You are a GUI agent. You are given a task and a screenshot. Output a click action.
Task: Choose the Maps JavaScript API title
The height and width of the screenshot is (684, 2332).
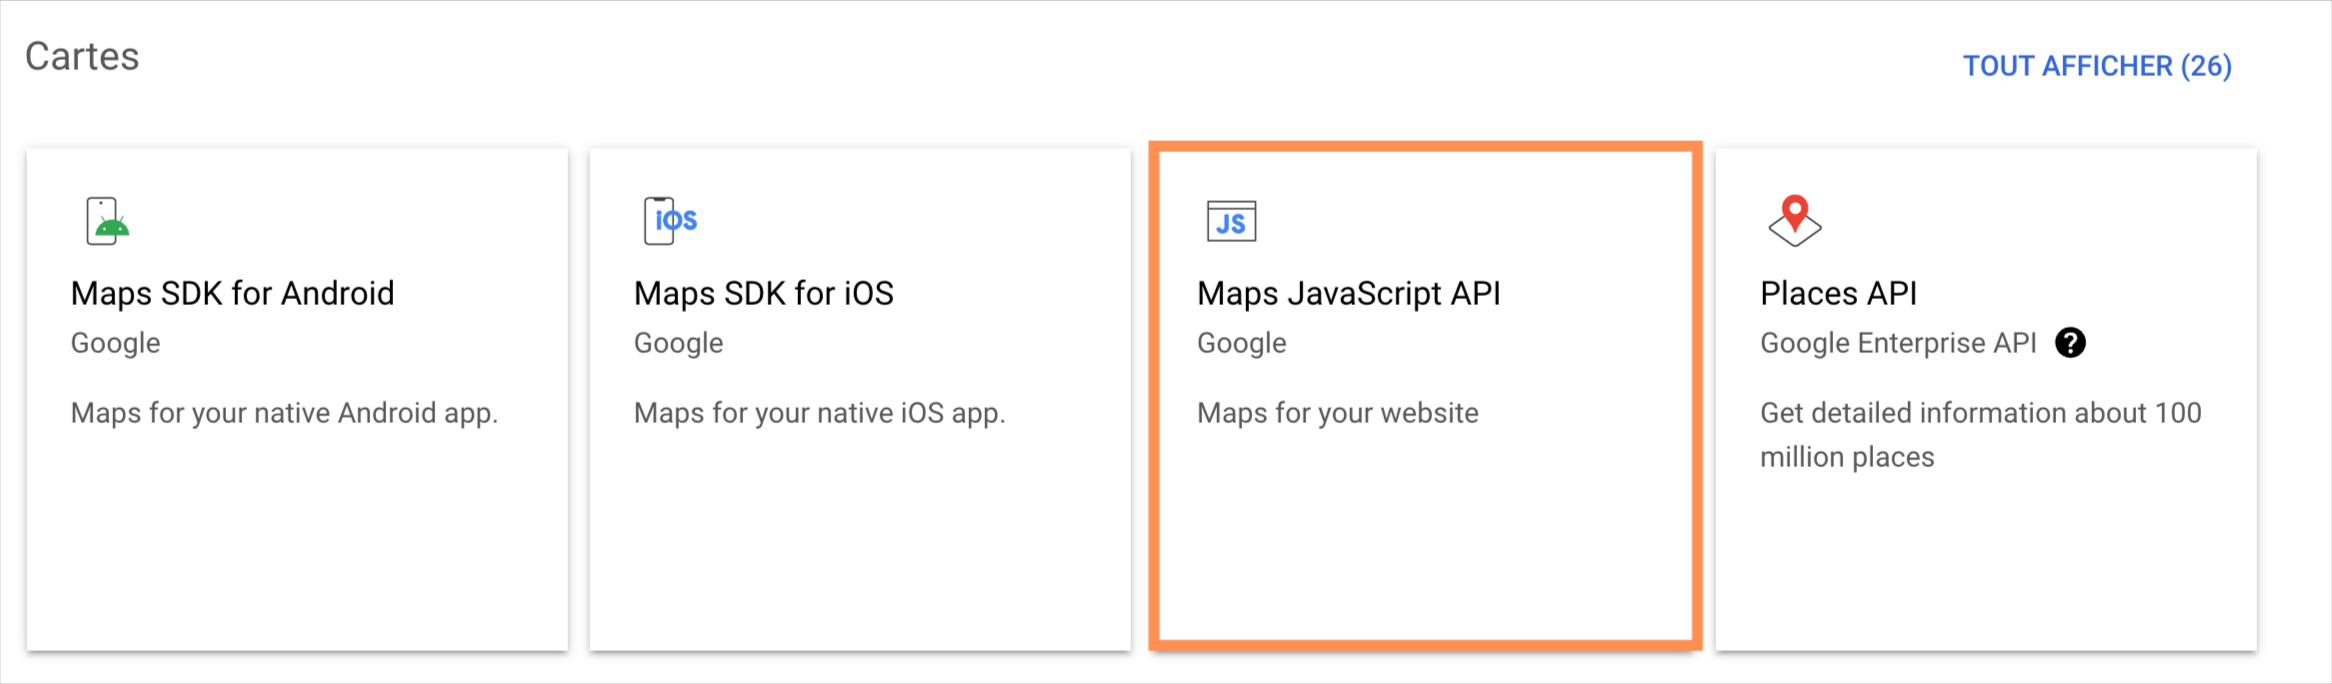tap(1348, 293)
